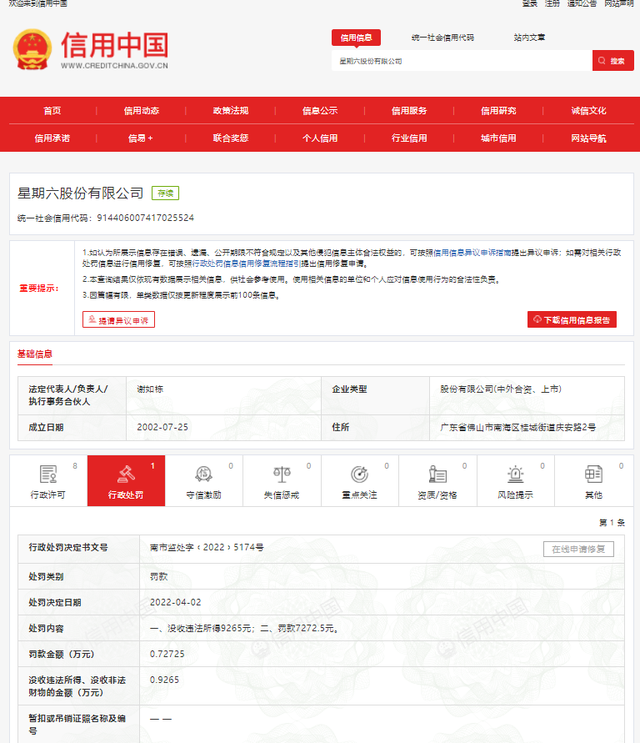Click the company name search input field
This screenshot has width=640, height=743.
coord(460,61)
